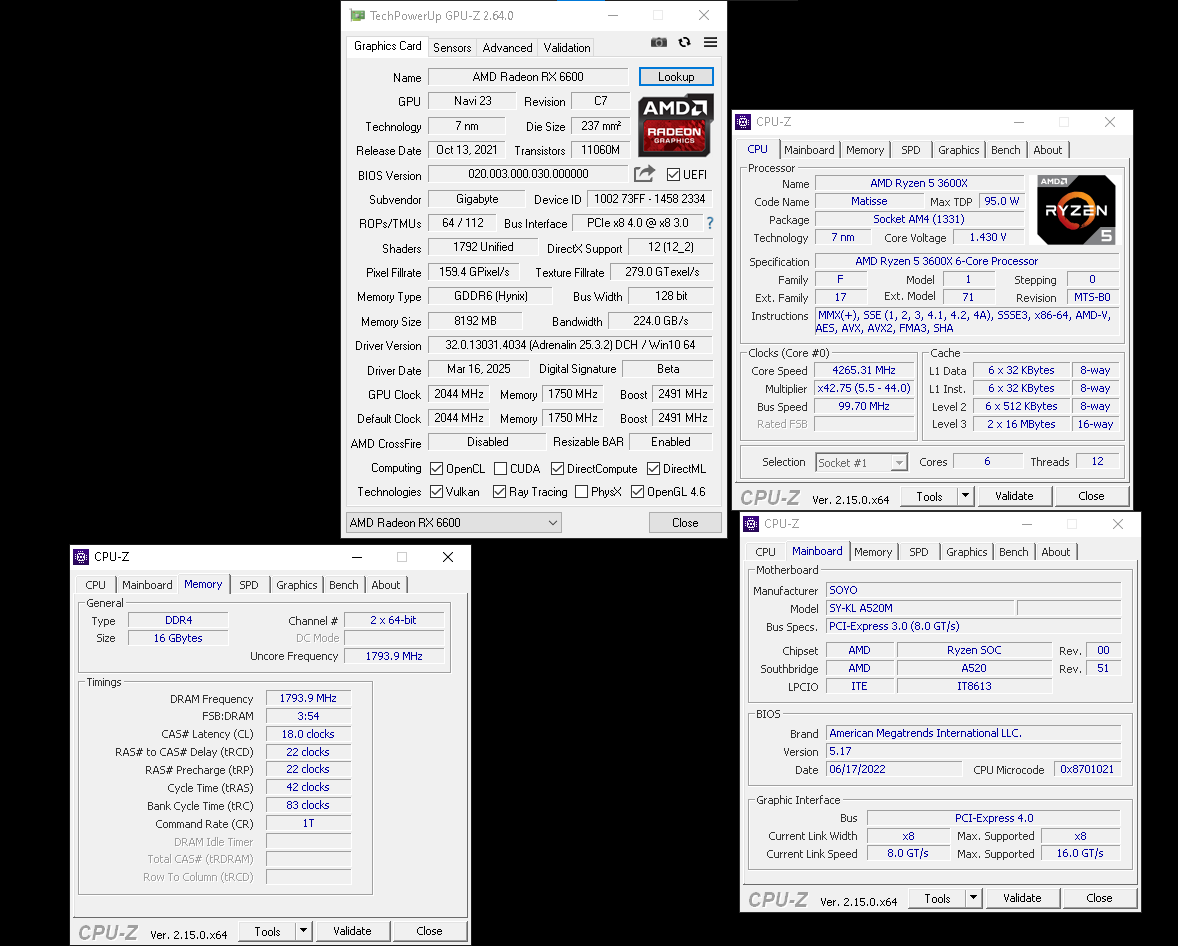The height and width of the screenshot is (946, 1178).
Task: Open the Graphics tab in Mainboard CPU-Z window
Action: (x=967, y=552)
